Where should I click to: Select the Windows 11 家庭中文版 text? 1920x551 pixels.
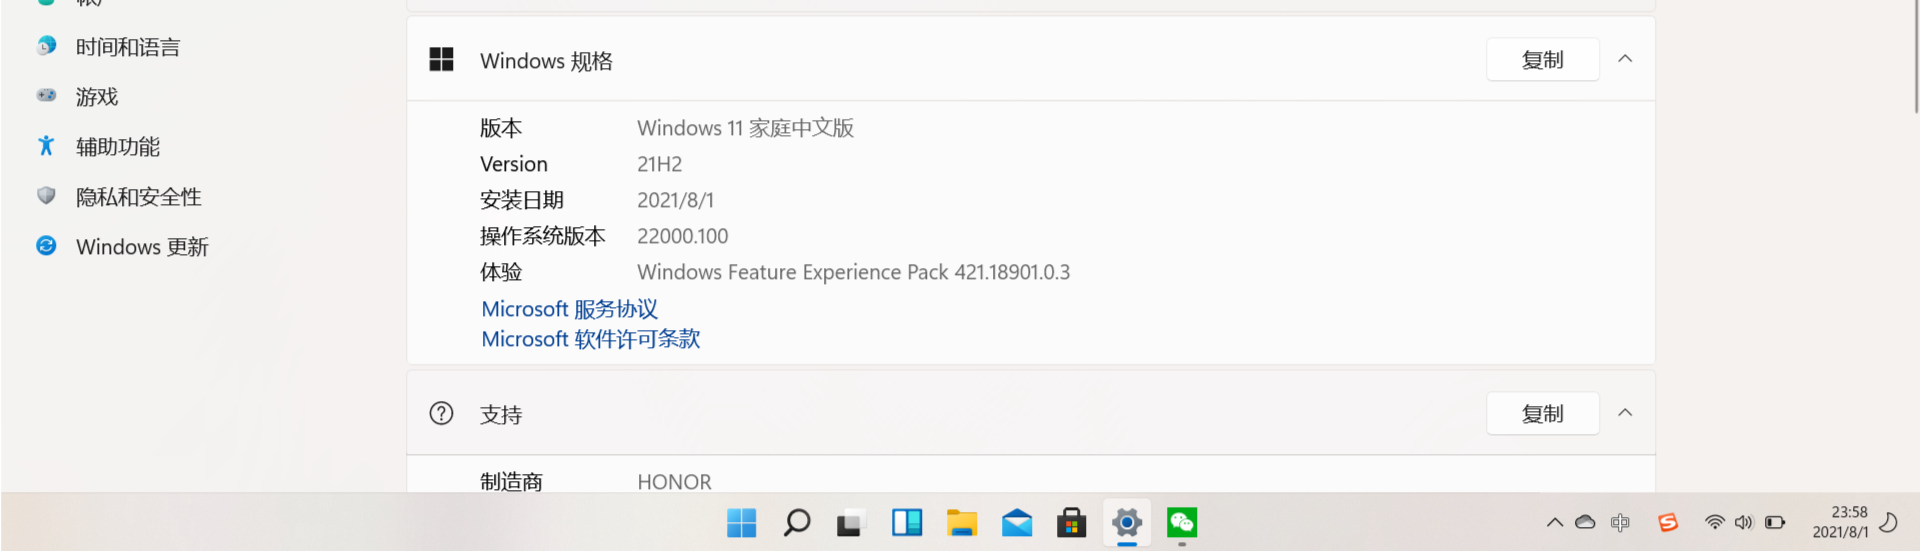(745, 128)
